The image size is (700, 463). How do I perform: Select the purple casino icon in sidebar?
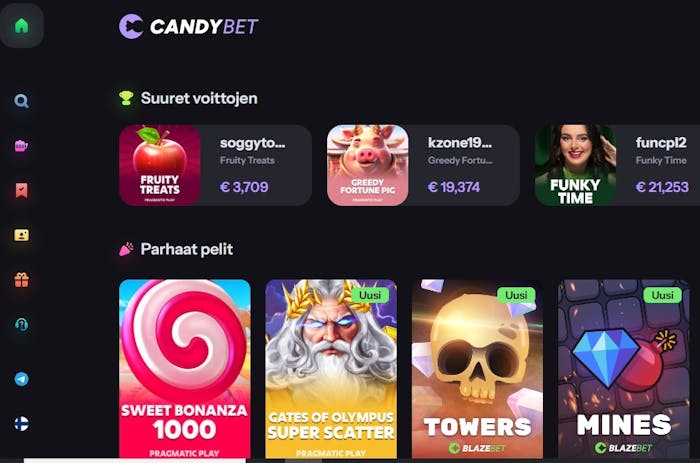21,146
